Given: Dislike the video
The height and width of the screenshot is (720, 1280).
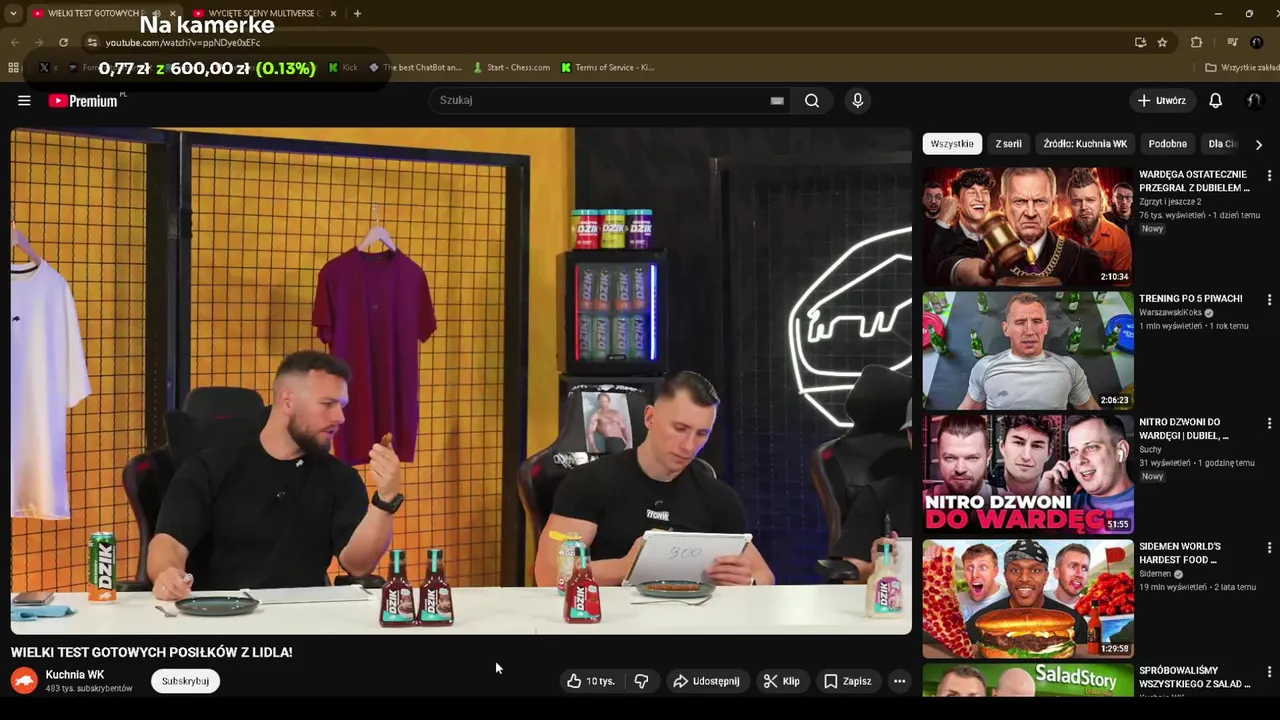Looking at the screenshot, I should 641,681.
